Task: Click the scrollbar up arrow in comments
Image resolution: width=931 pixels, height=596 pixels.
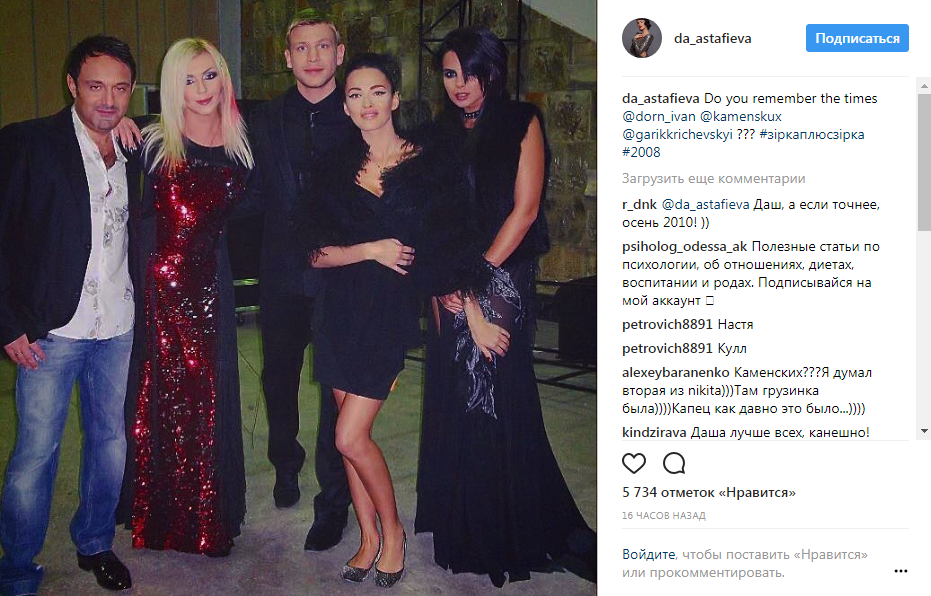Action: click(924, 86)
